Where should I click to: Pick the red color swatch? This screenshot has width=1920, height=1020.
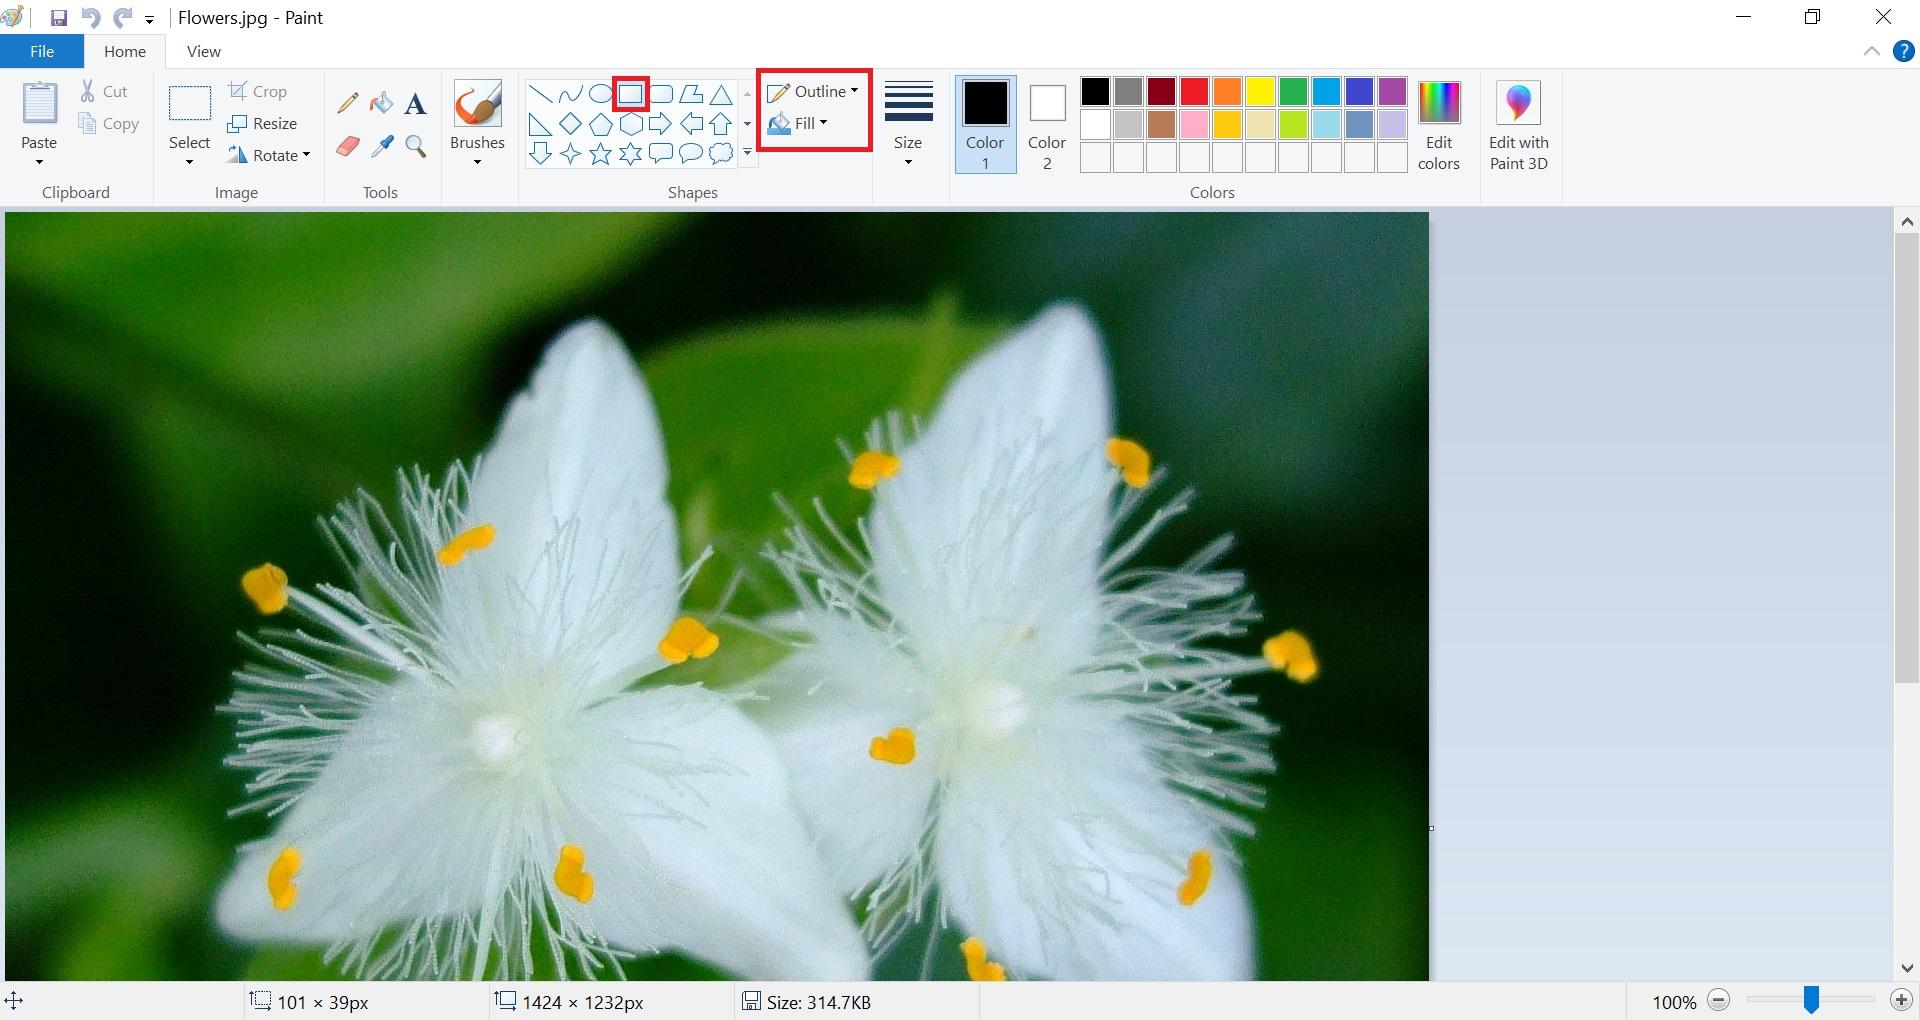[1193, 91]
